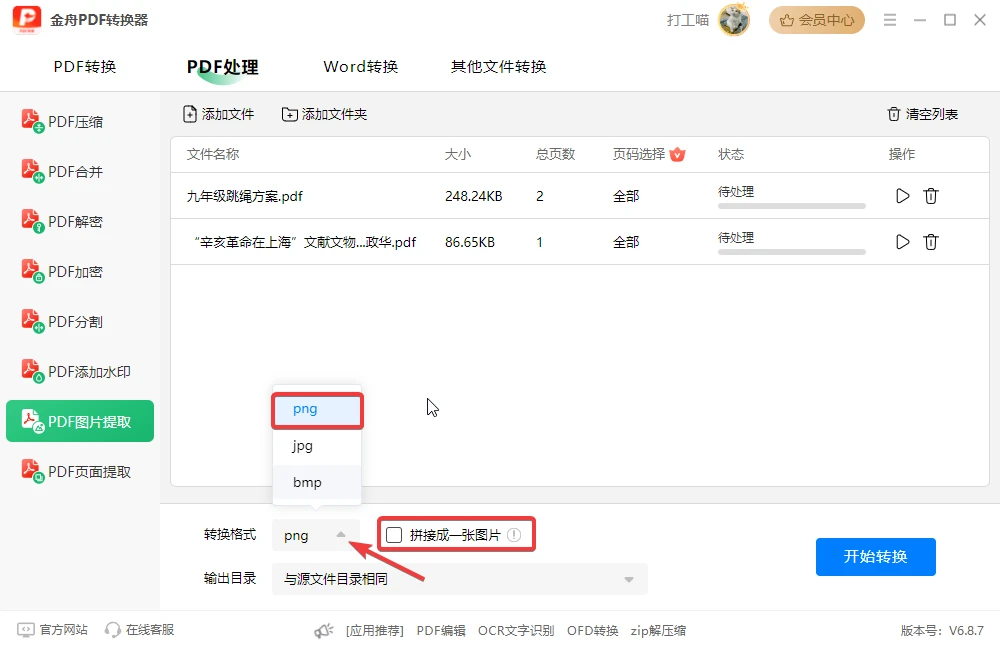Click the user avatar picture
Image resolution: width=1000 pixels, height=650 pixels.
click(734, 20)
